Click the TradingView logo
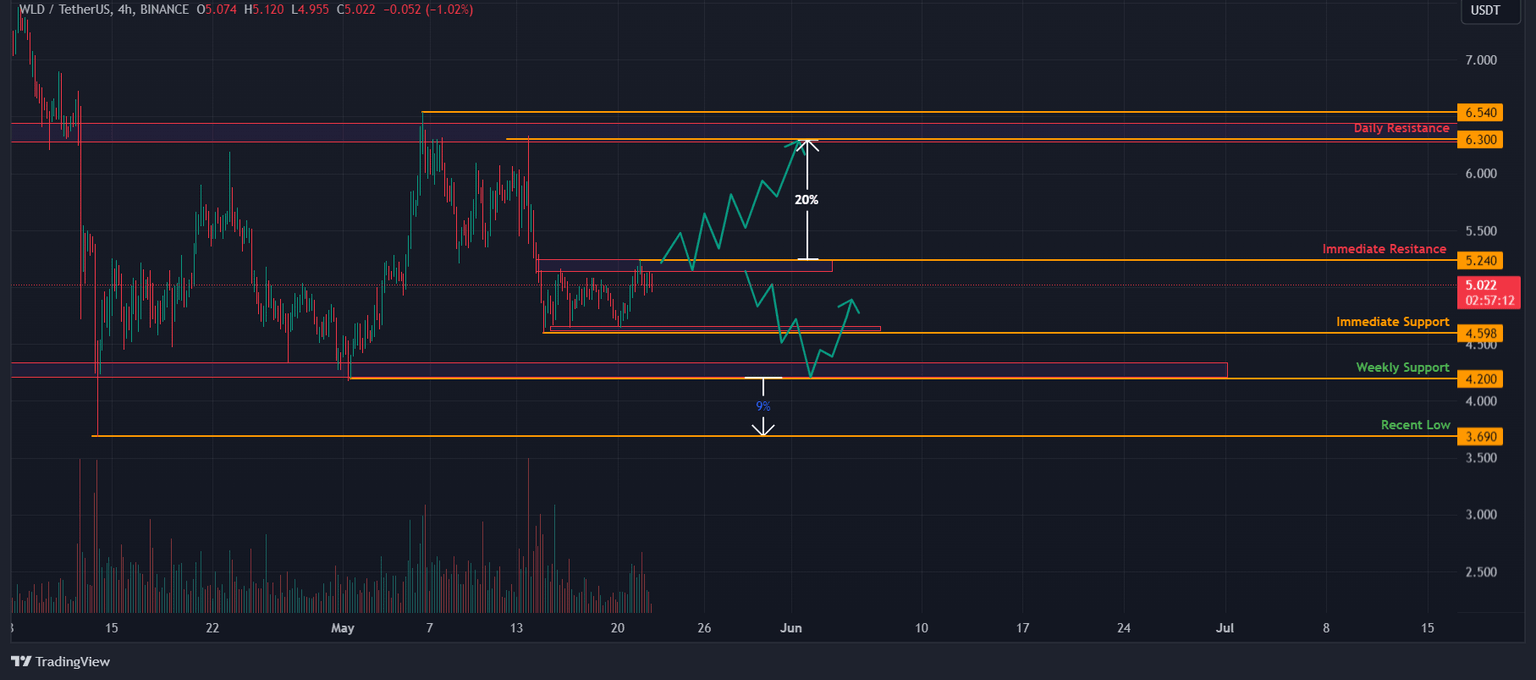This screenshot has height=680, width=1536. point(62,662)
